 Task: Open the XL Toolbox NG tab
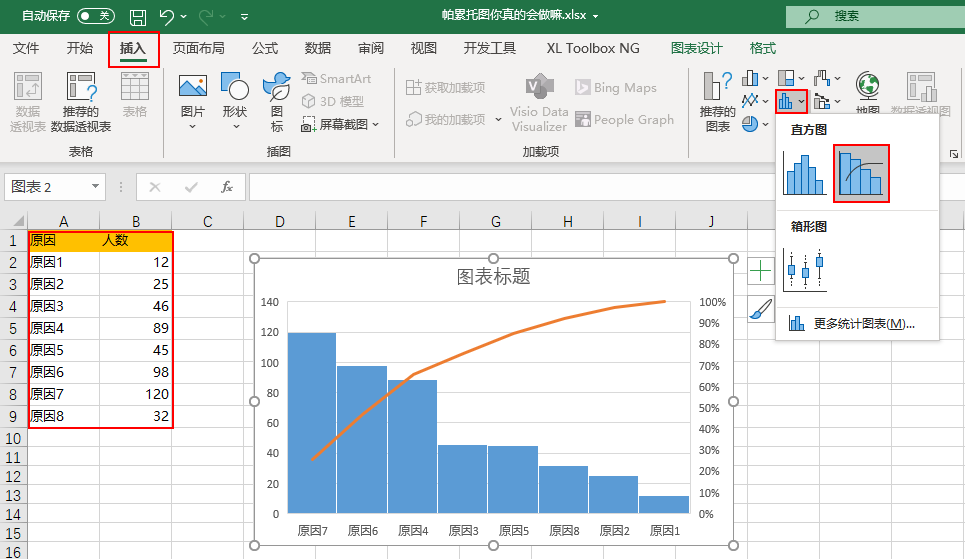[593, 48]
